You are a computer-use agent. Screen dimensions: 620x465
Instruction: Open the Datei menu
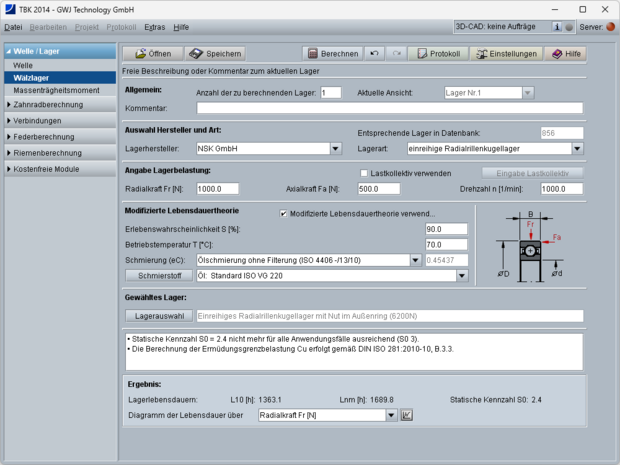pos(14,27)
